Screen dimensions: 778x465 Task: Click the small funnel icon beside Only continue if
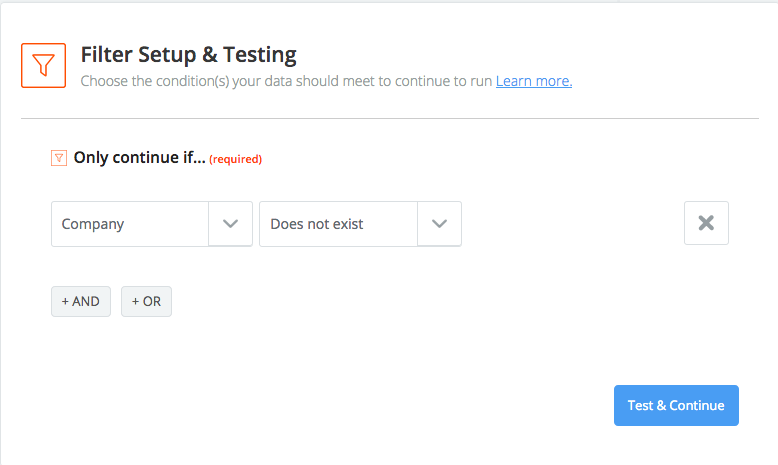[59, 158]
